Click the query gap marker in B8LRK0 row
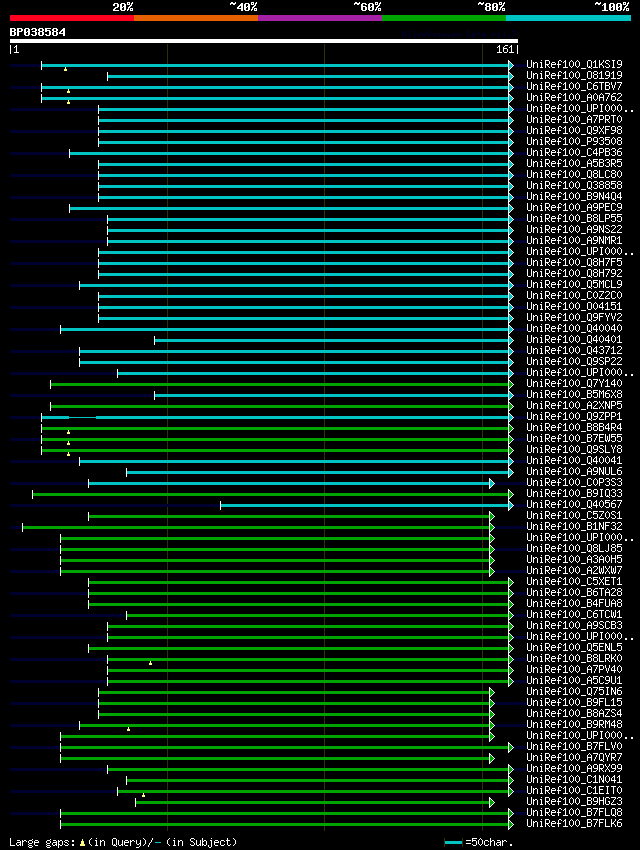 [150, 663]
